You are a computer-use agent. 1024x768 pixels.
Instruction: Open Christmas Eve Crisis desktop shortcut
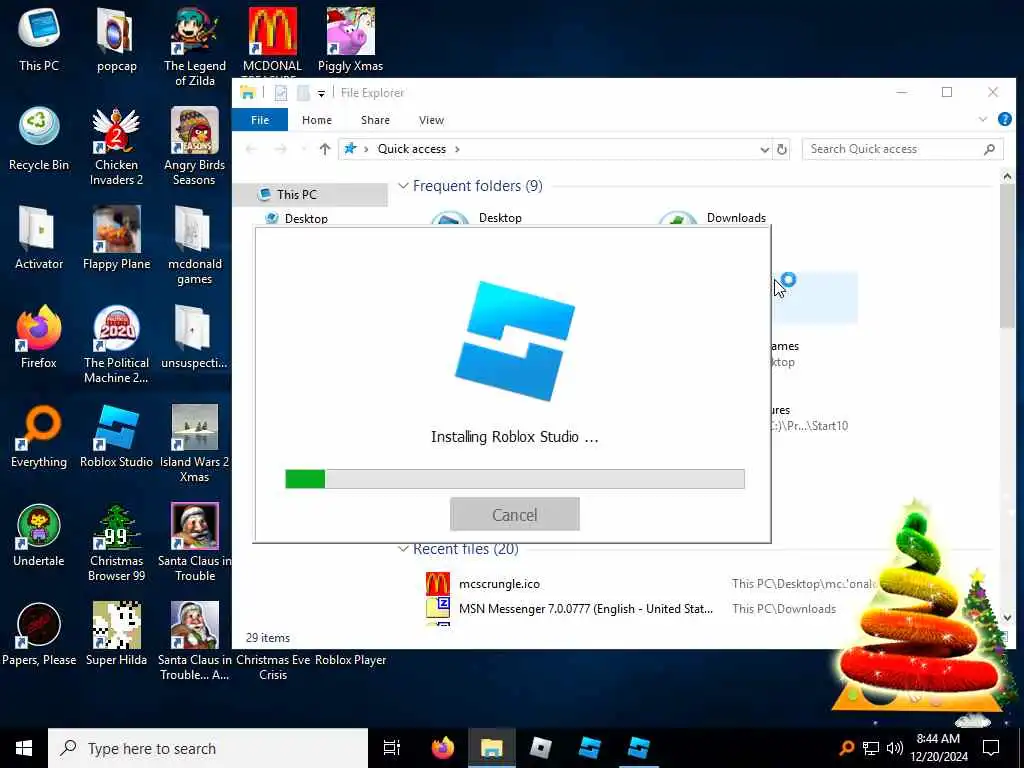[273, 667]
